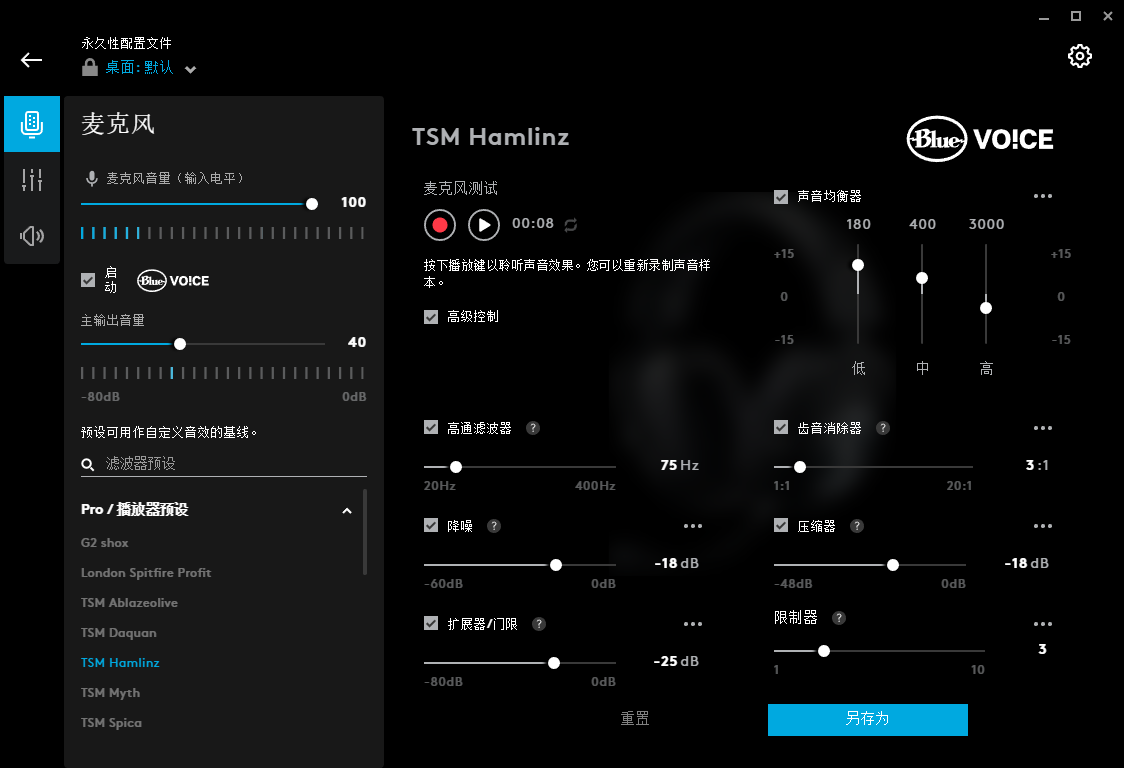Screen dimensions: 1124x768
Task: Uncheck the 高级控制 checkbox
Action: tap(431, 316)
